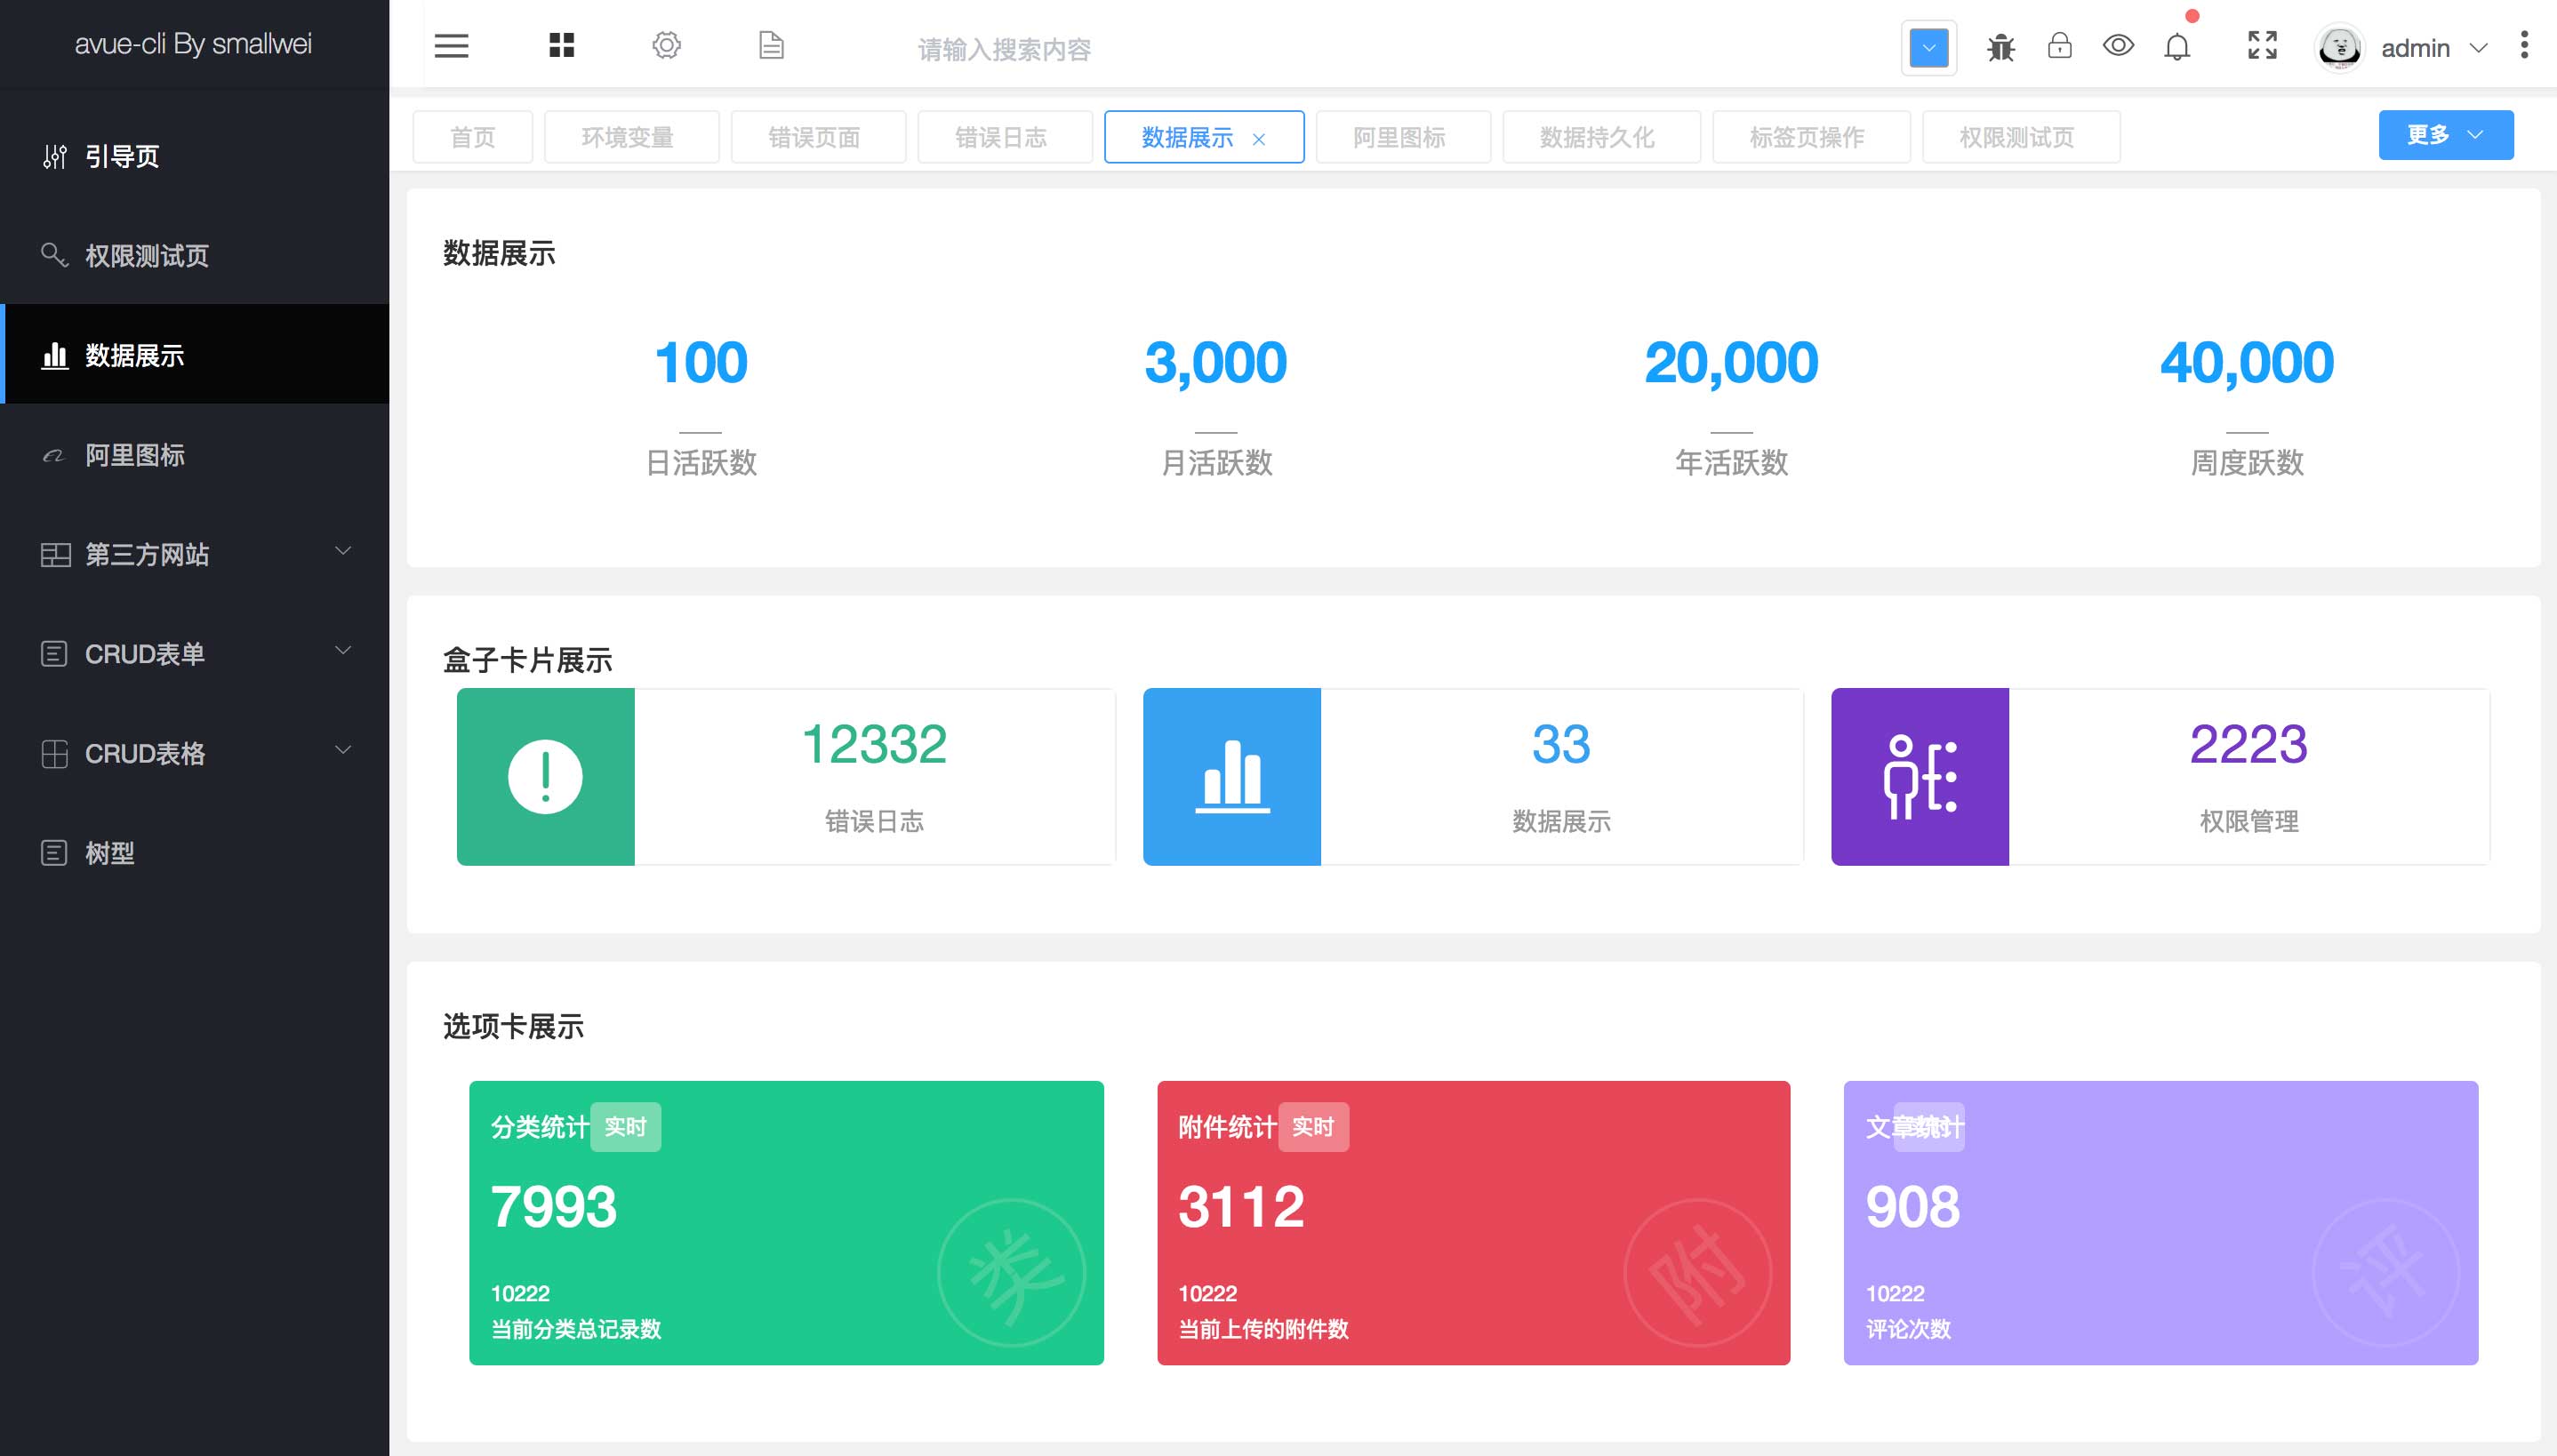The image size is (2557, 1456).
Task: Open the 更多 dropdown button
Action: pos(2446,135)
